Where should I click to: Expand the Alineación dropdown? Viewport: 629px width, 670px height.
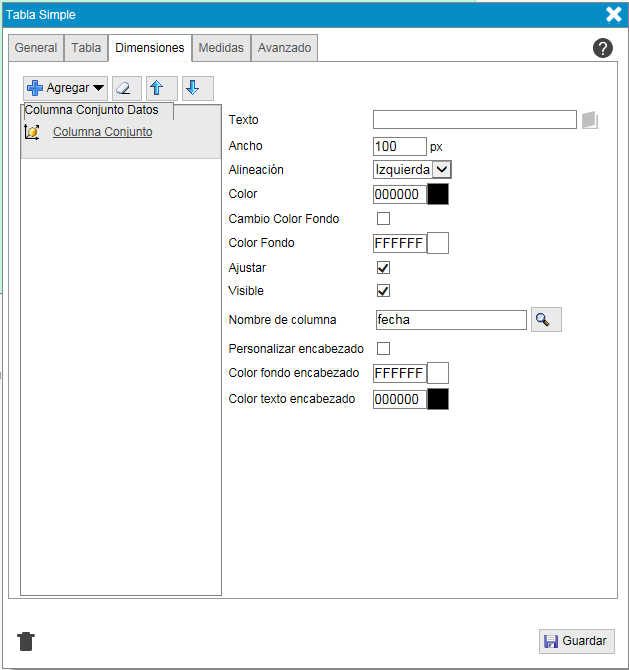pos(442,170)
